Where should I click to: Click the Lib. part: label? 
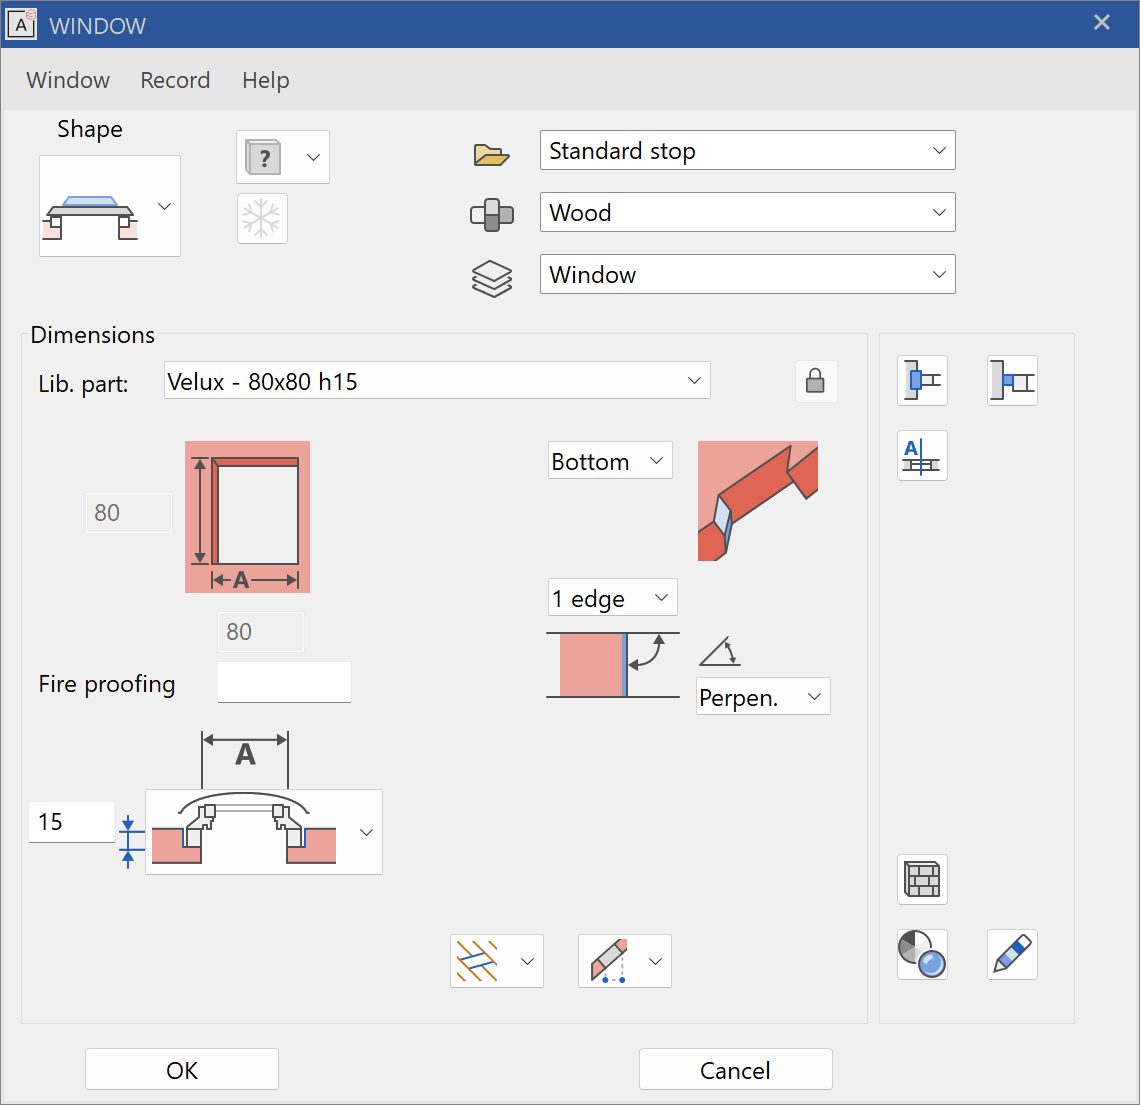83,383
